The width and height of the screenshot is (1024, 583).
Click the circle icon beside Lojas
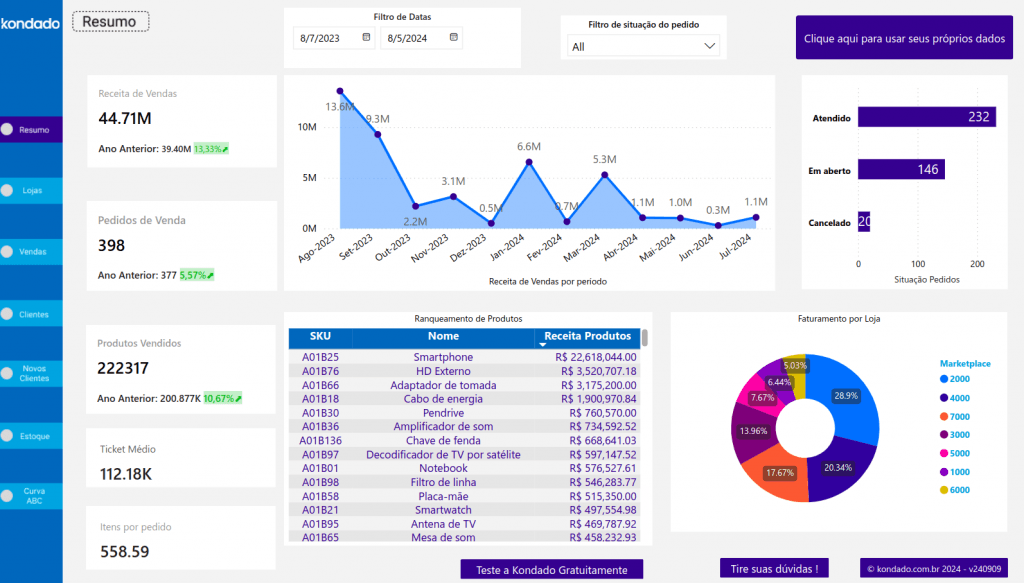[7, 190]
